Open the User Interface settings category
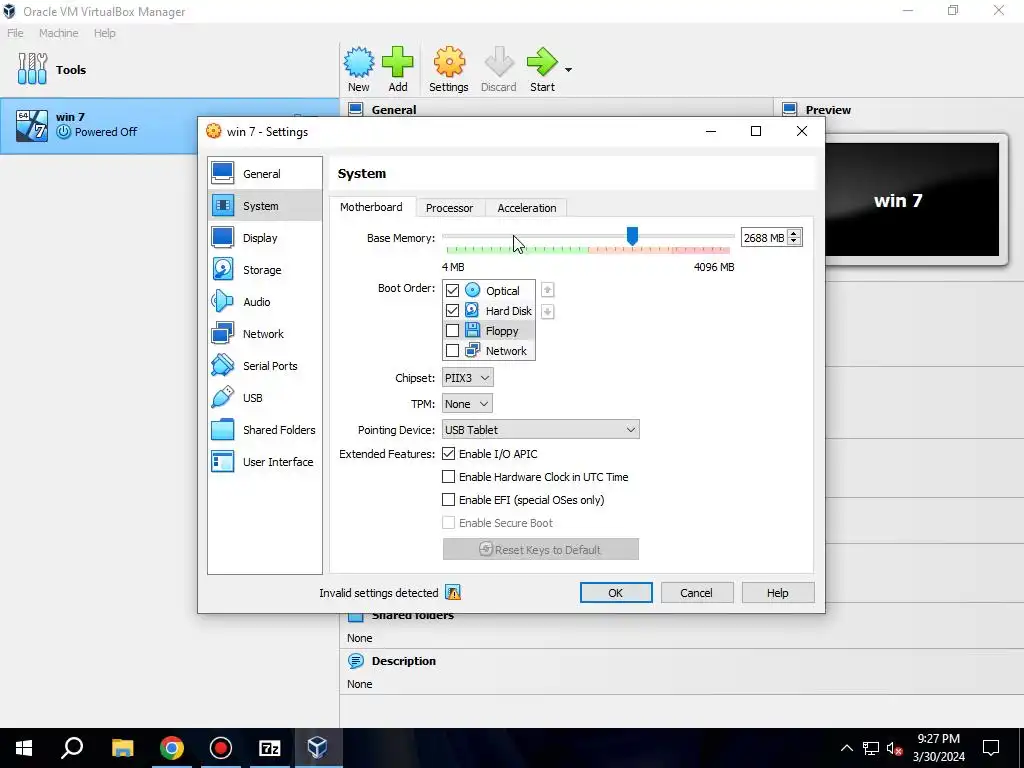 [264, 462]
